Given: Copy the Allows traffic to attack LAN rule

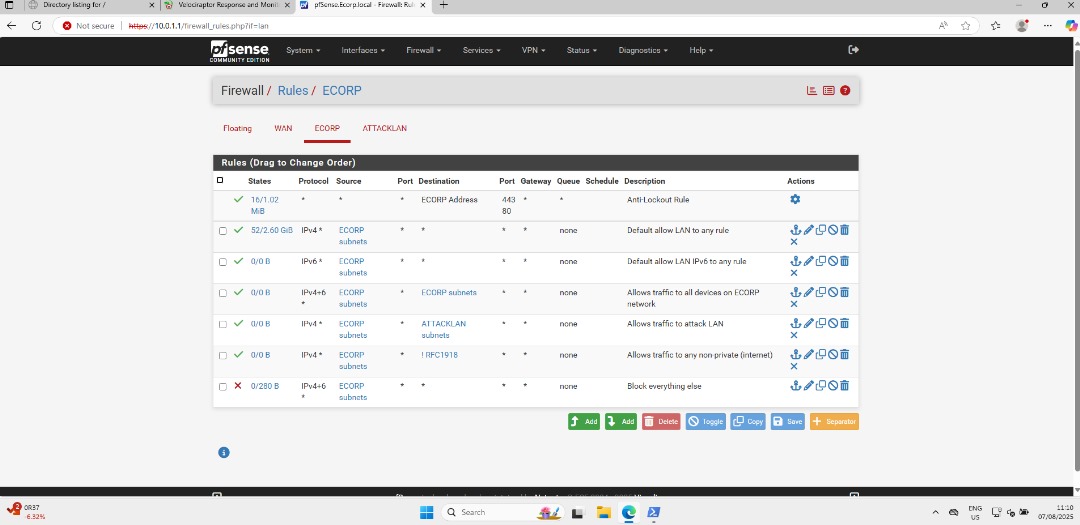Looking at the screenshot, I should pos(820,323).
